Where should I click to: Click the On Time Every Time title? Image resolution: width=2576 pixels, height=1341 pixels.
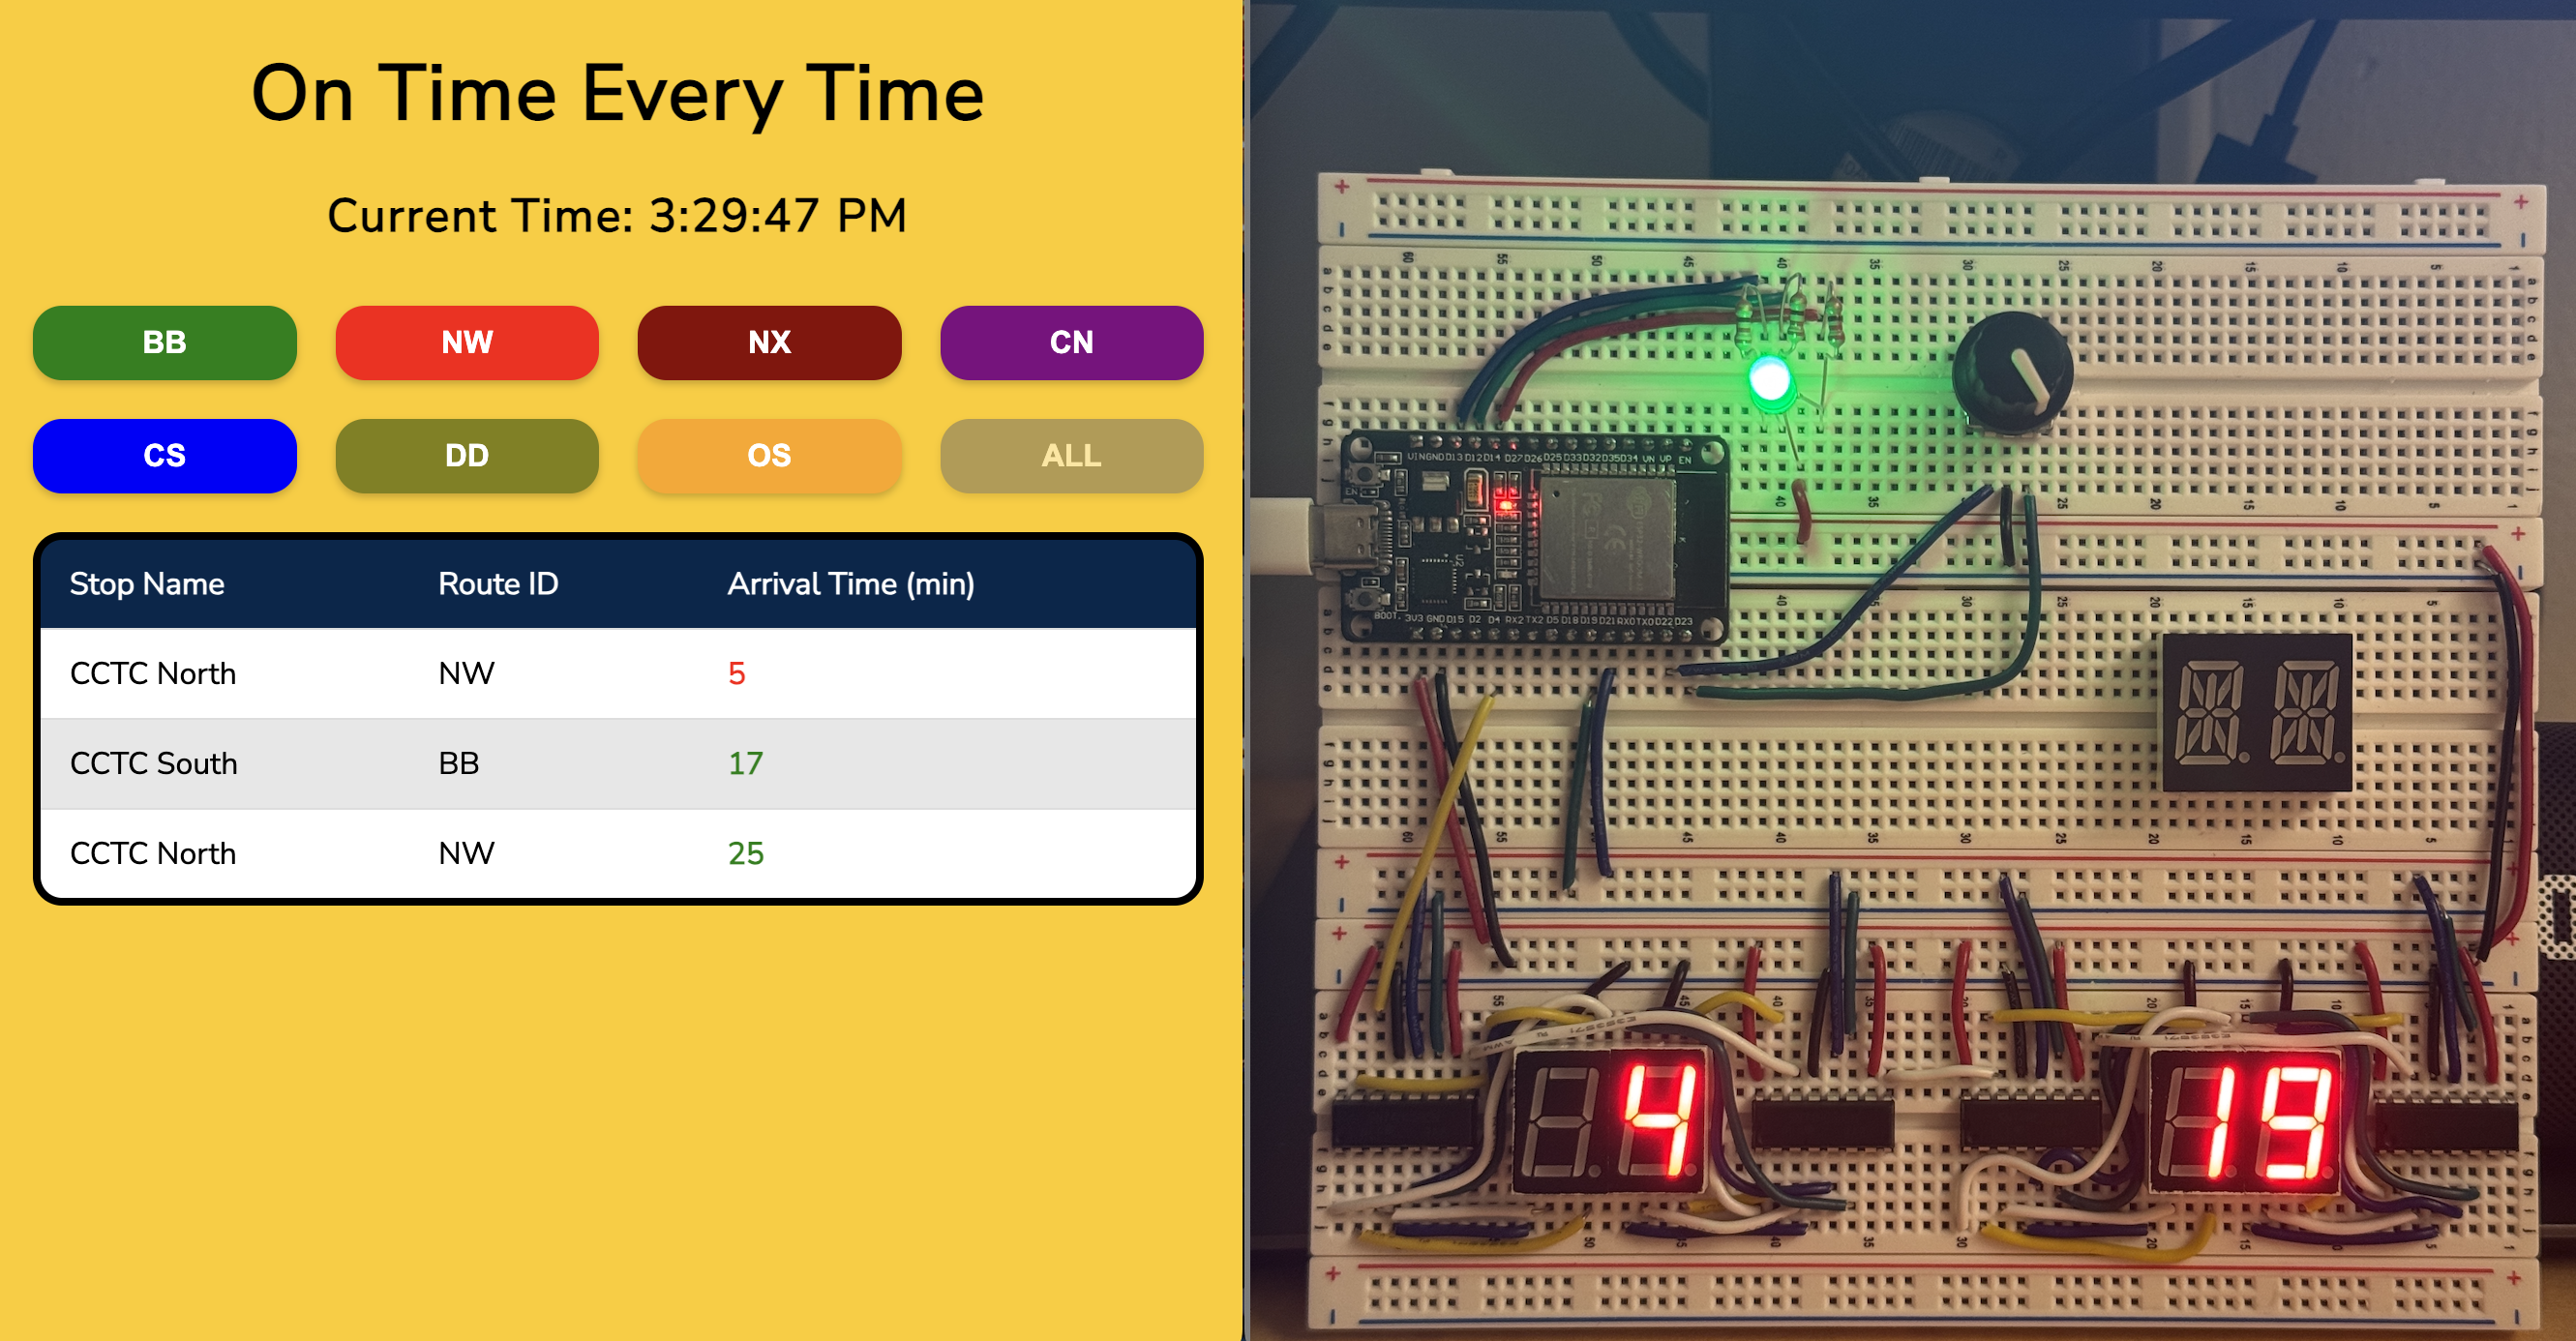617,94
